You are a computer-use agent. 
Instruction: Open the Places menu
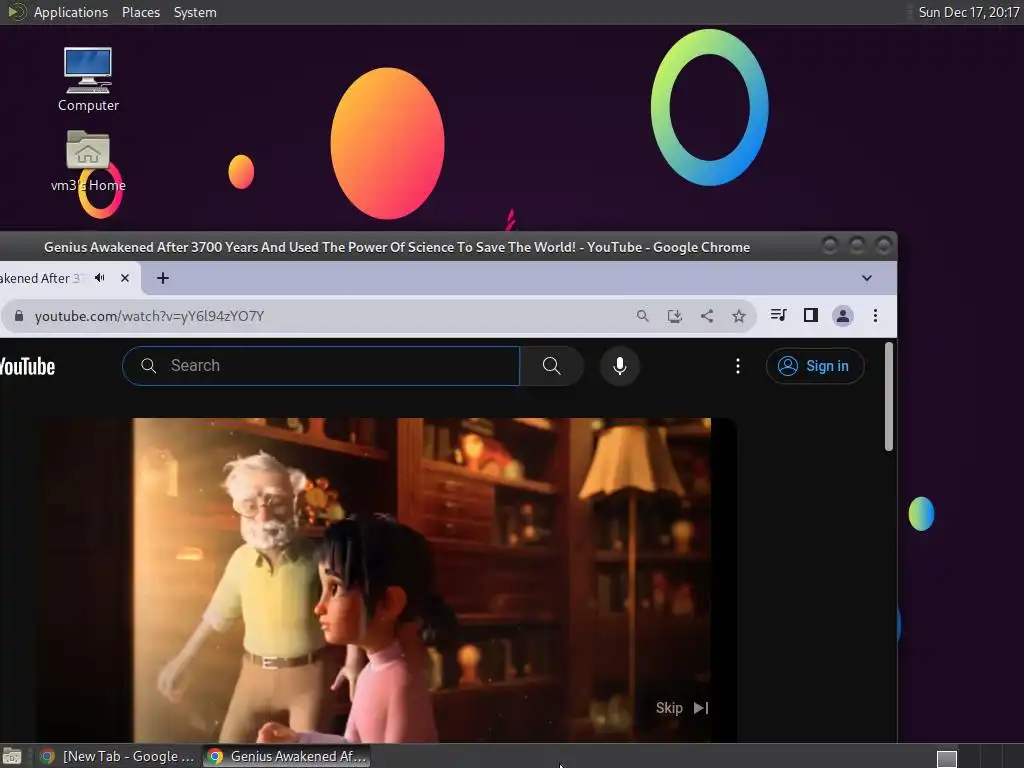(141, 12)
